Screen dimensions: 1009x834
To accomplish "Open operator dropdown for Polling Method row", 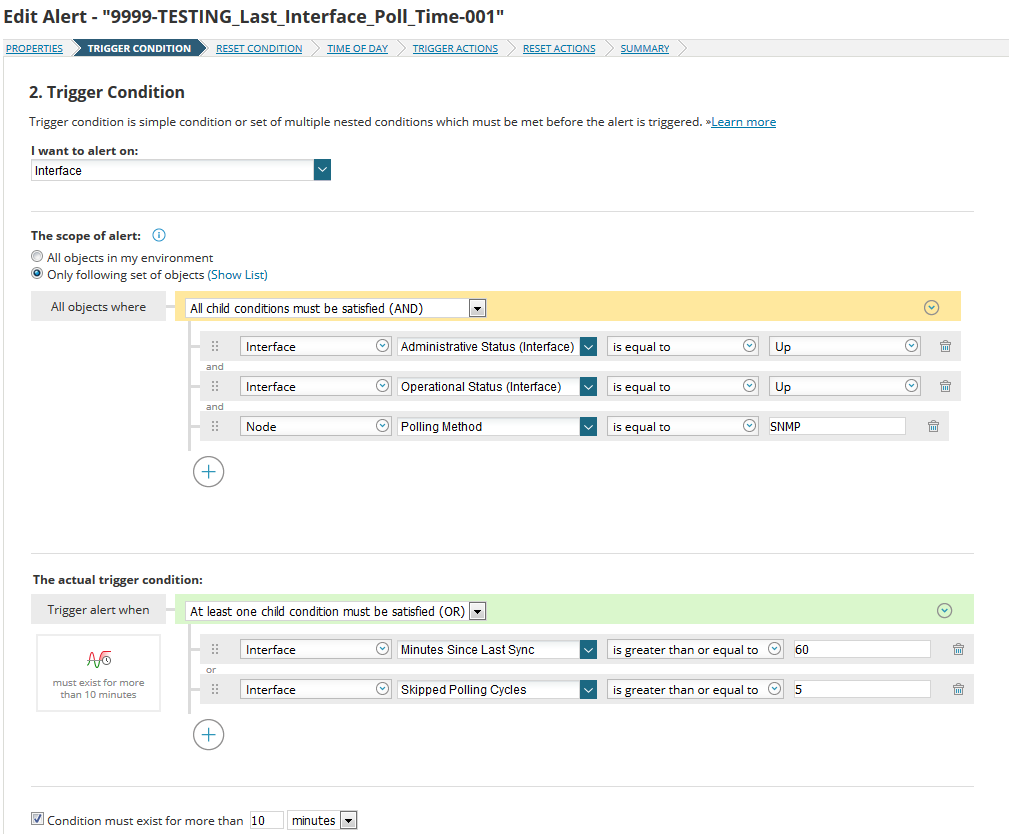I will (x=682, y=426).
